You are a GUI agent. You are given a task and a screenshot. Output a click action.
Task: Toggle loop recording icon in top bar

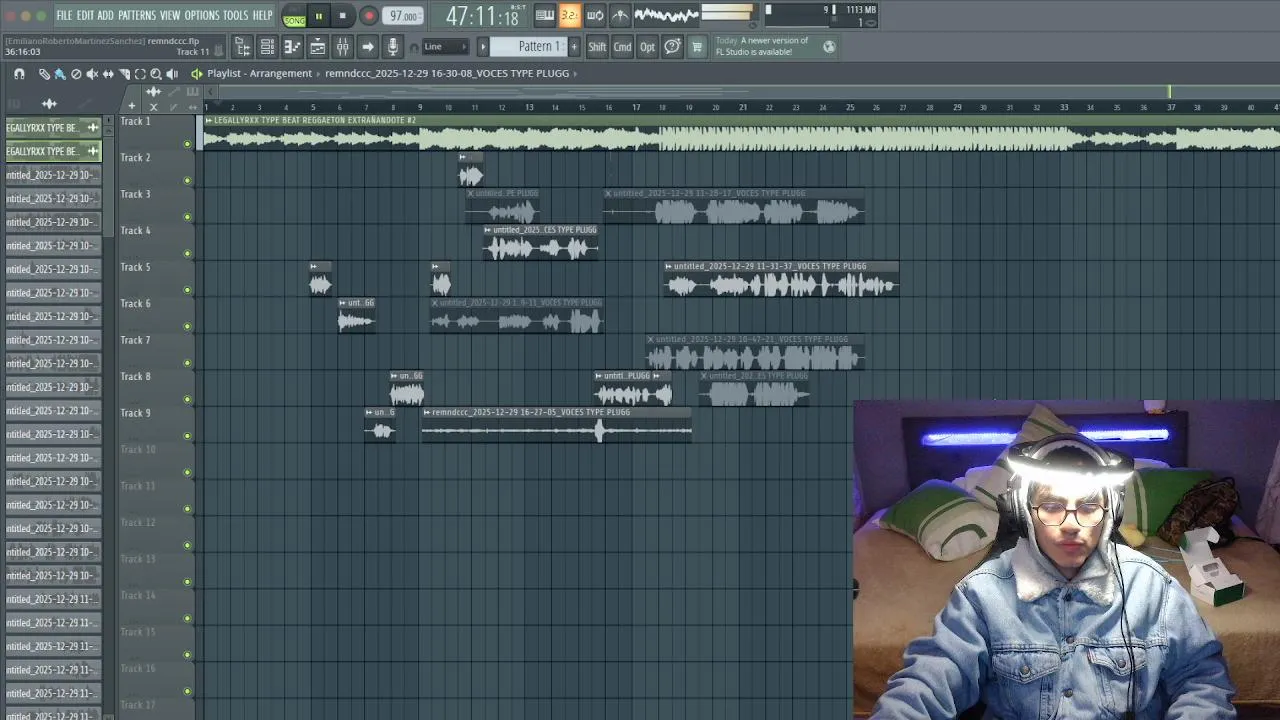point(595,15)
